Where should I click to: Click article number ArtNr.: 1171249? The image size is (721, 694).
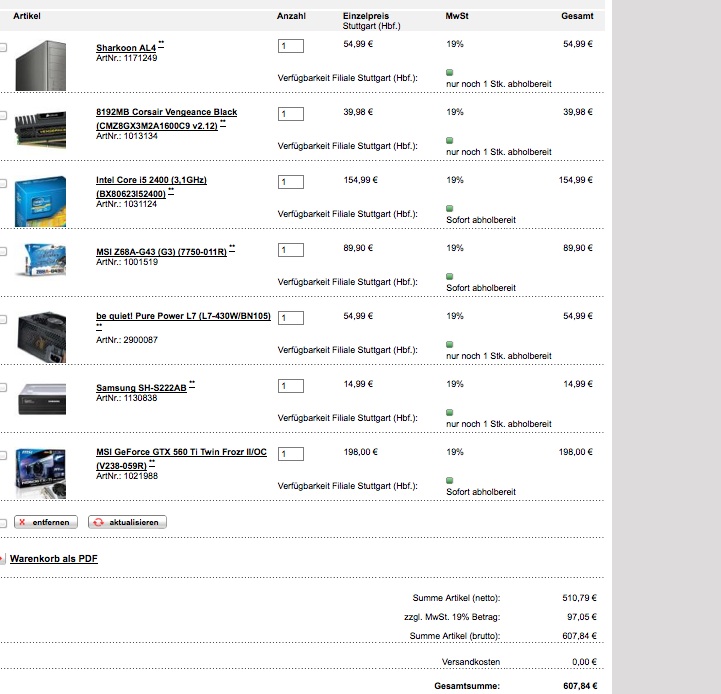(126, 58)
